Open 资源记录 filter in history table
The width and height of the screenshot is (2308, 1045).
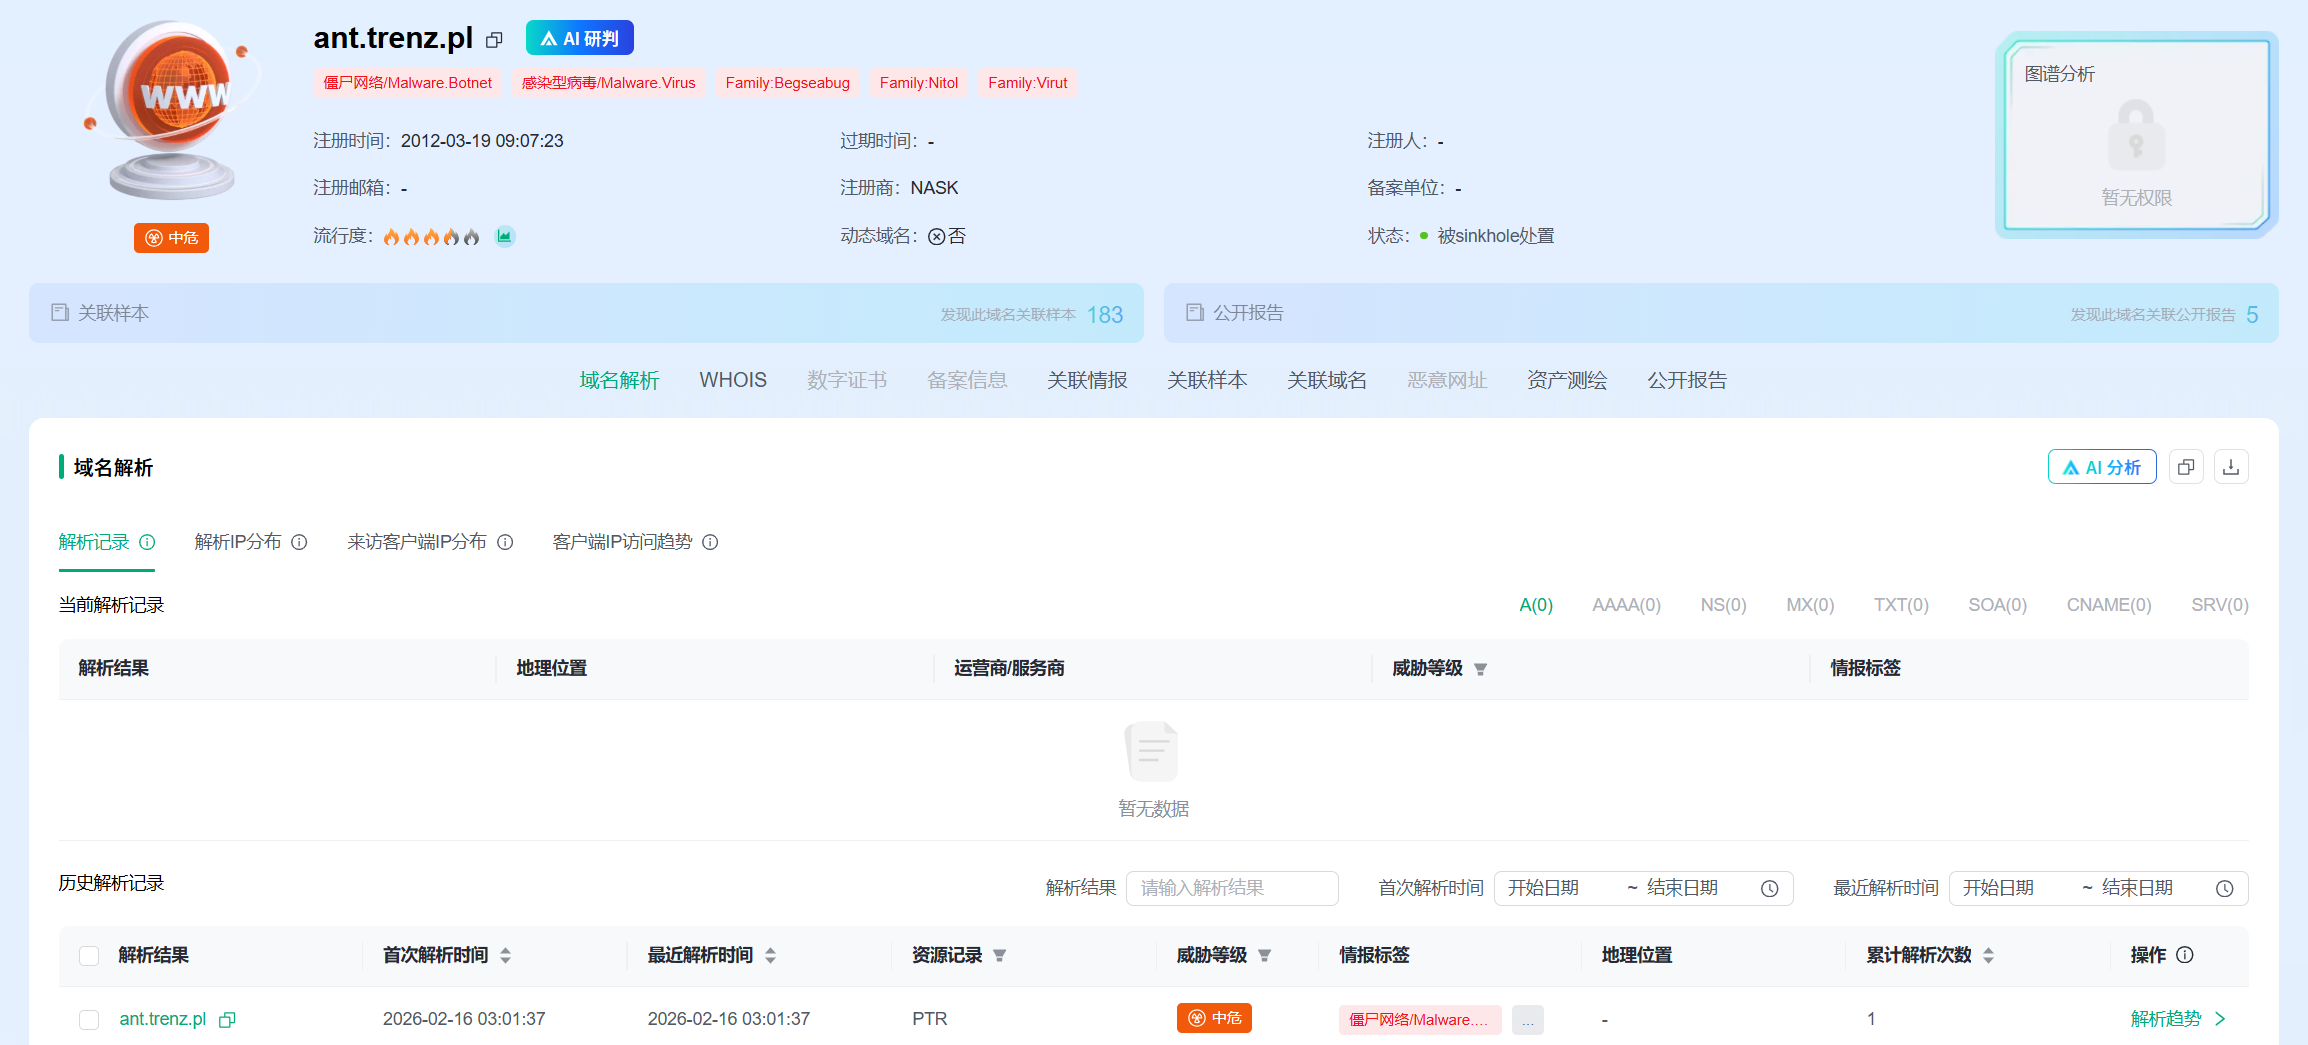[999, 955]
